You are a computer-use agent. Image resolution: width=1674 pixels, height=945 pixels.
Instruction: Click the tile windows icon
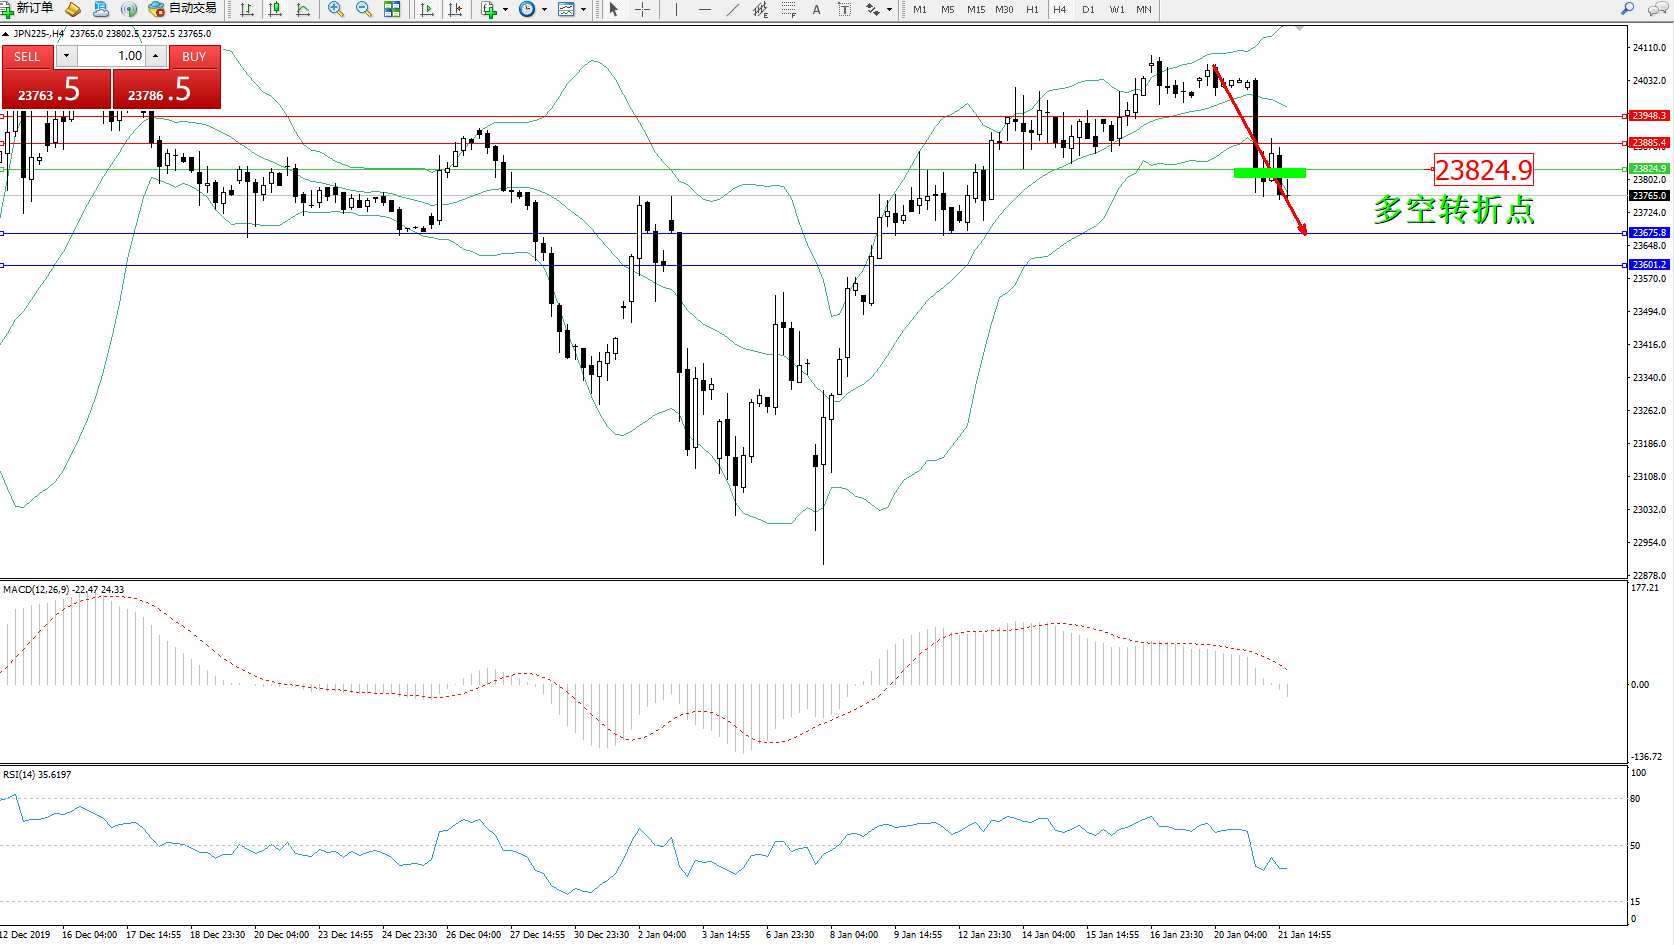392,9
